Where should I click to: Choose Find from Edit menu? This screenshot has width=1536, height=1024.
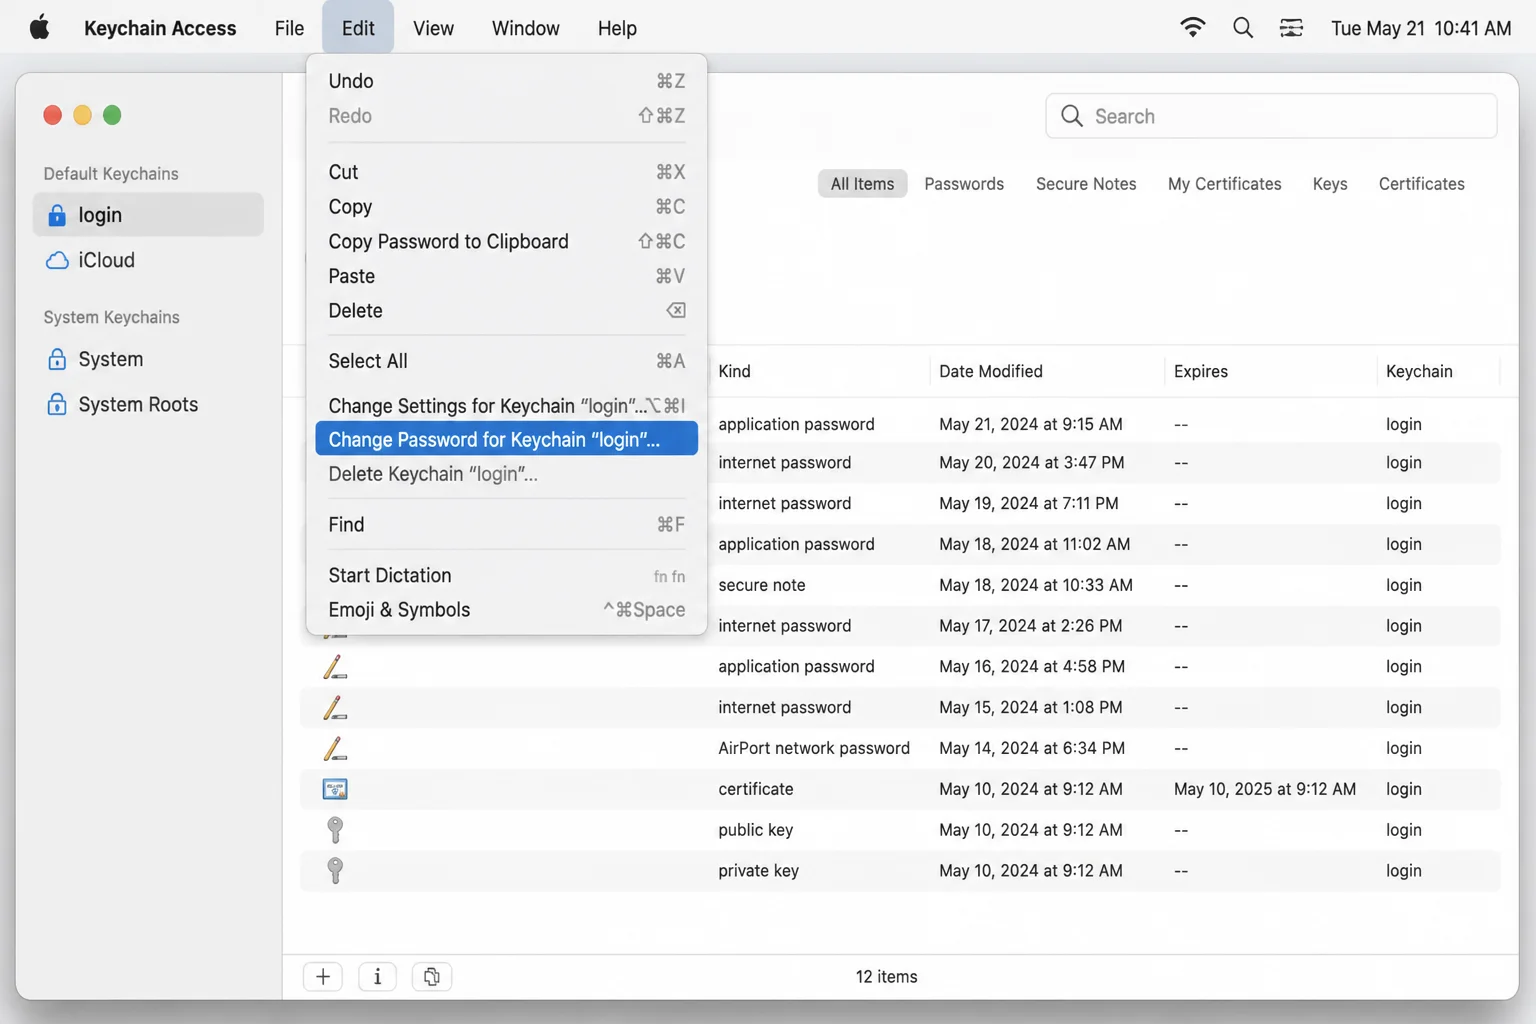pos(506,525)
